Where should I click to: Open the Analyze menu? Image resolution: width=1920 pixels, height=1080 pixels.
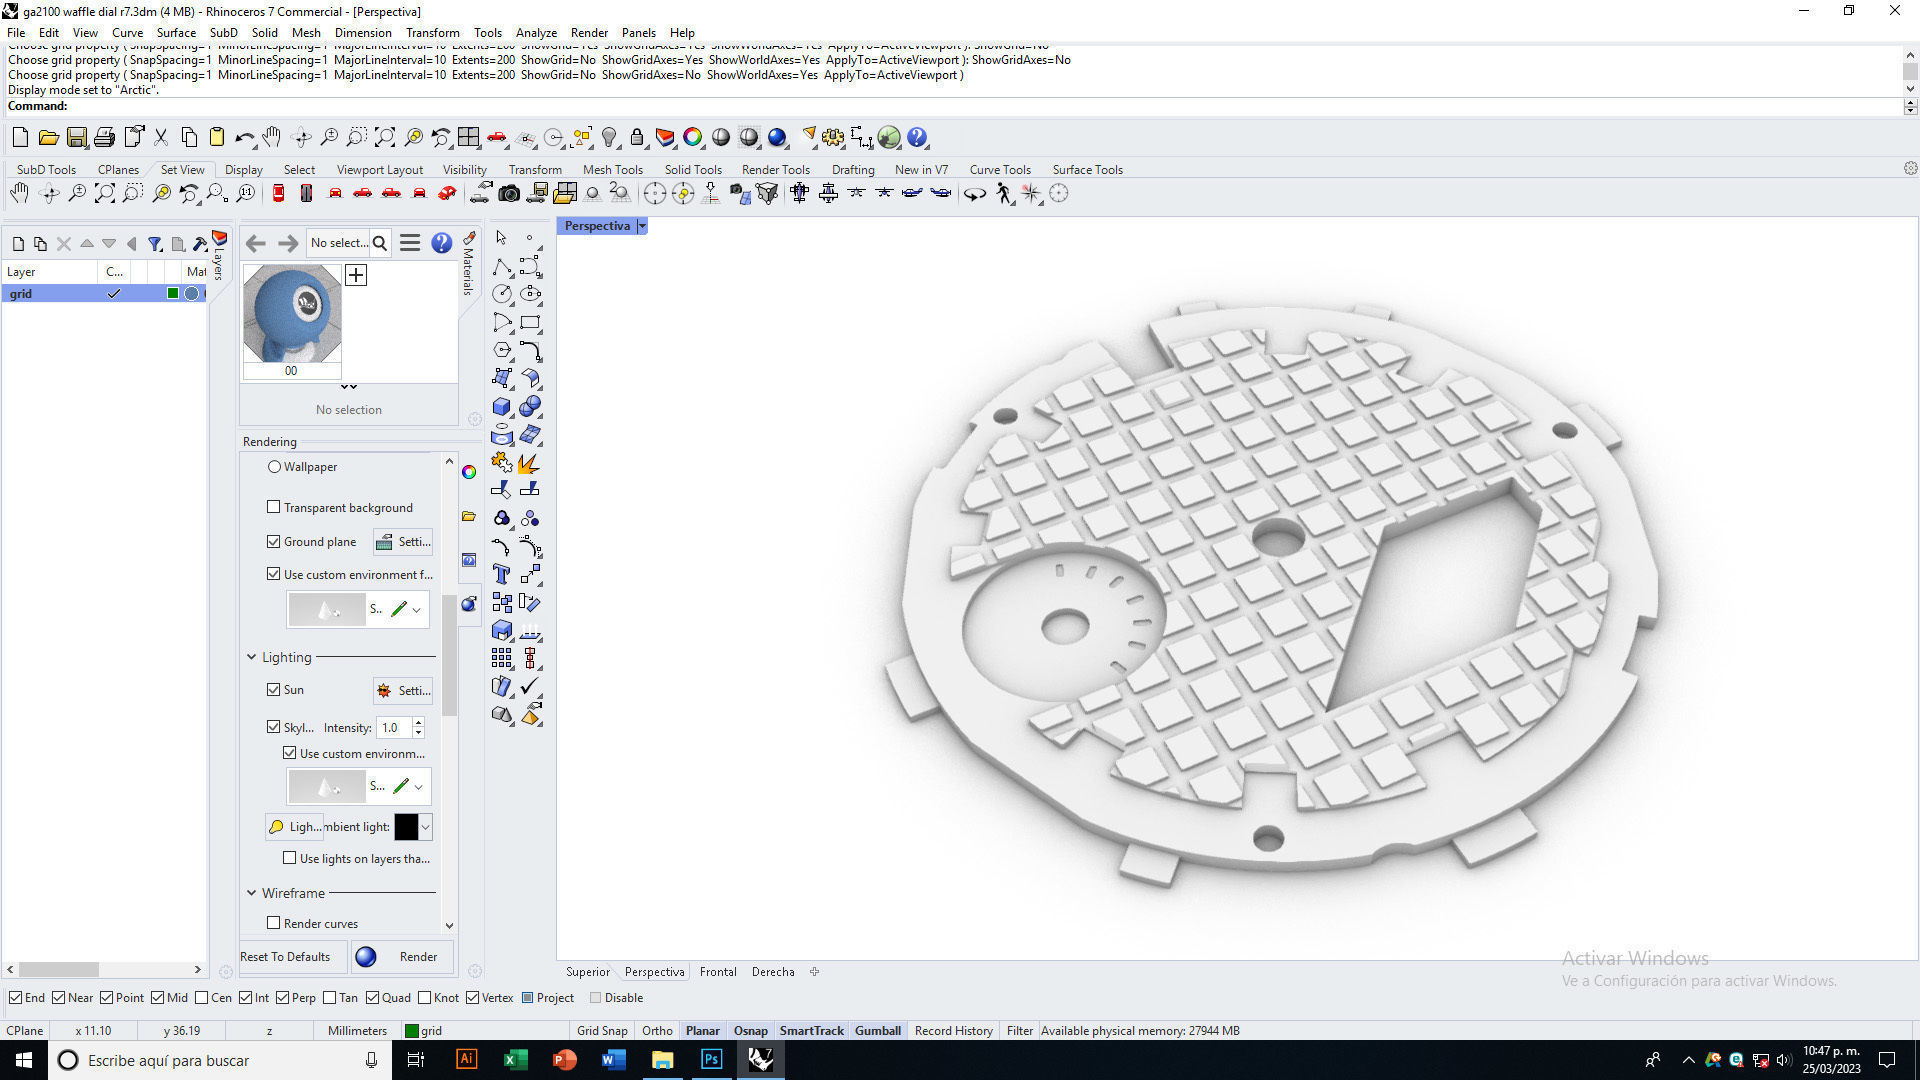click(x=536, y=32)
